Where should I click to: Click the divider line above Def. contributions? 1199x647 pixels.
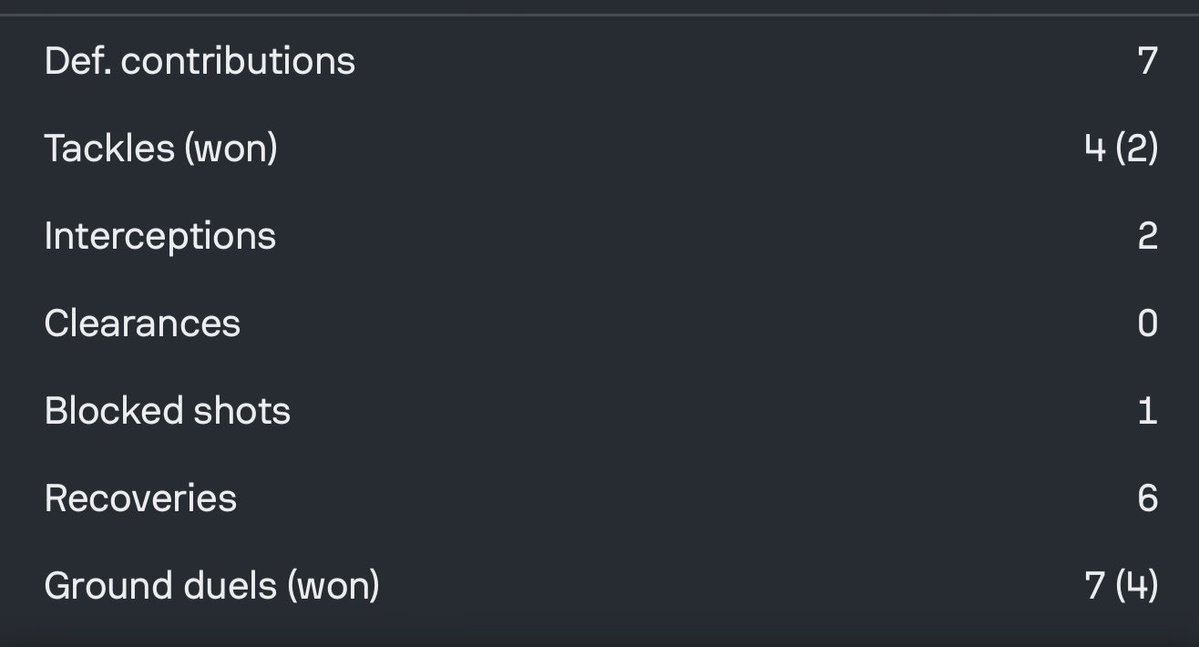click(600, 15)
